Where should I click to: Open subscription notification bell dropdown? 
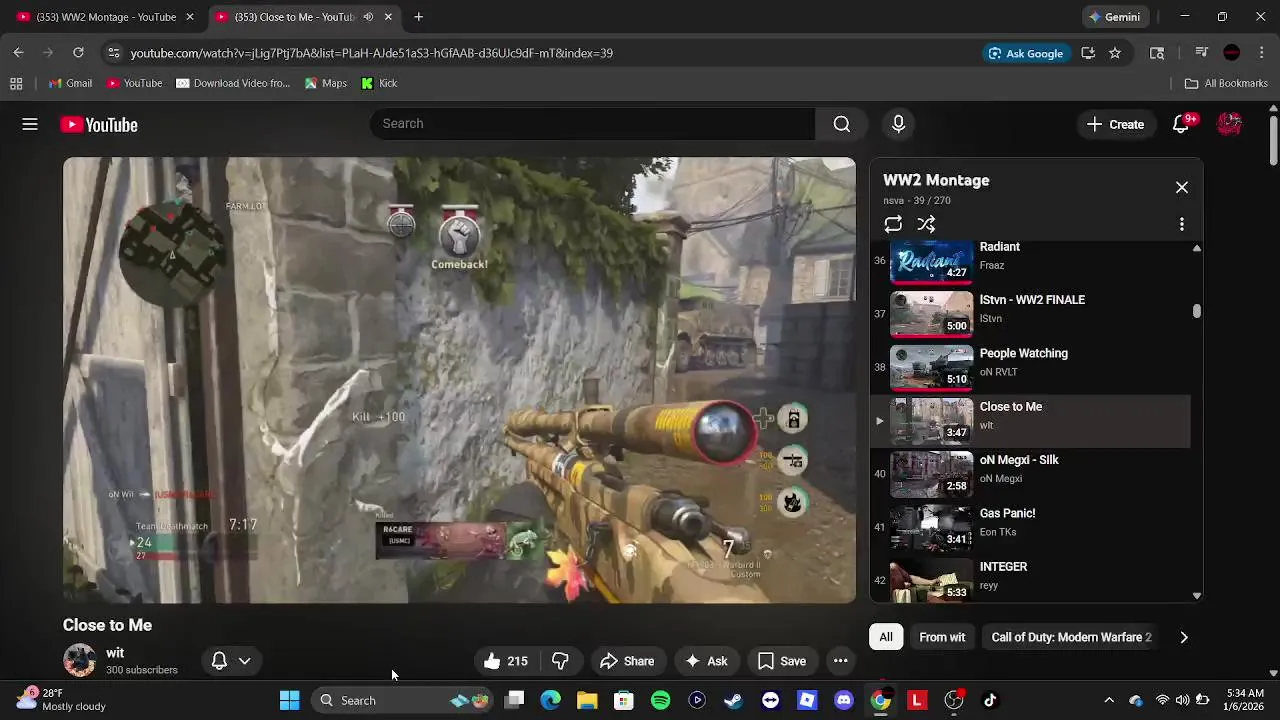point(231,661)
